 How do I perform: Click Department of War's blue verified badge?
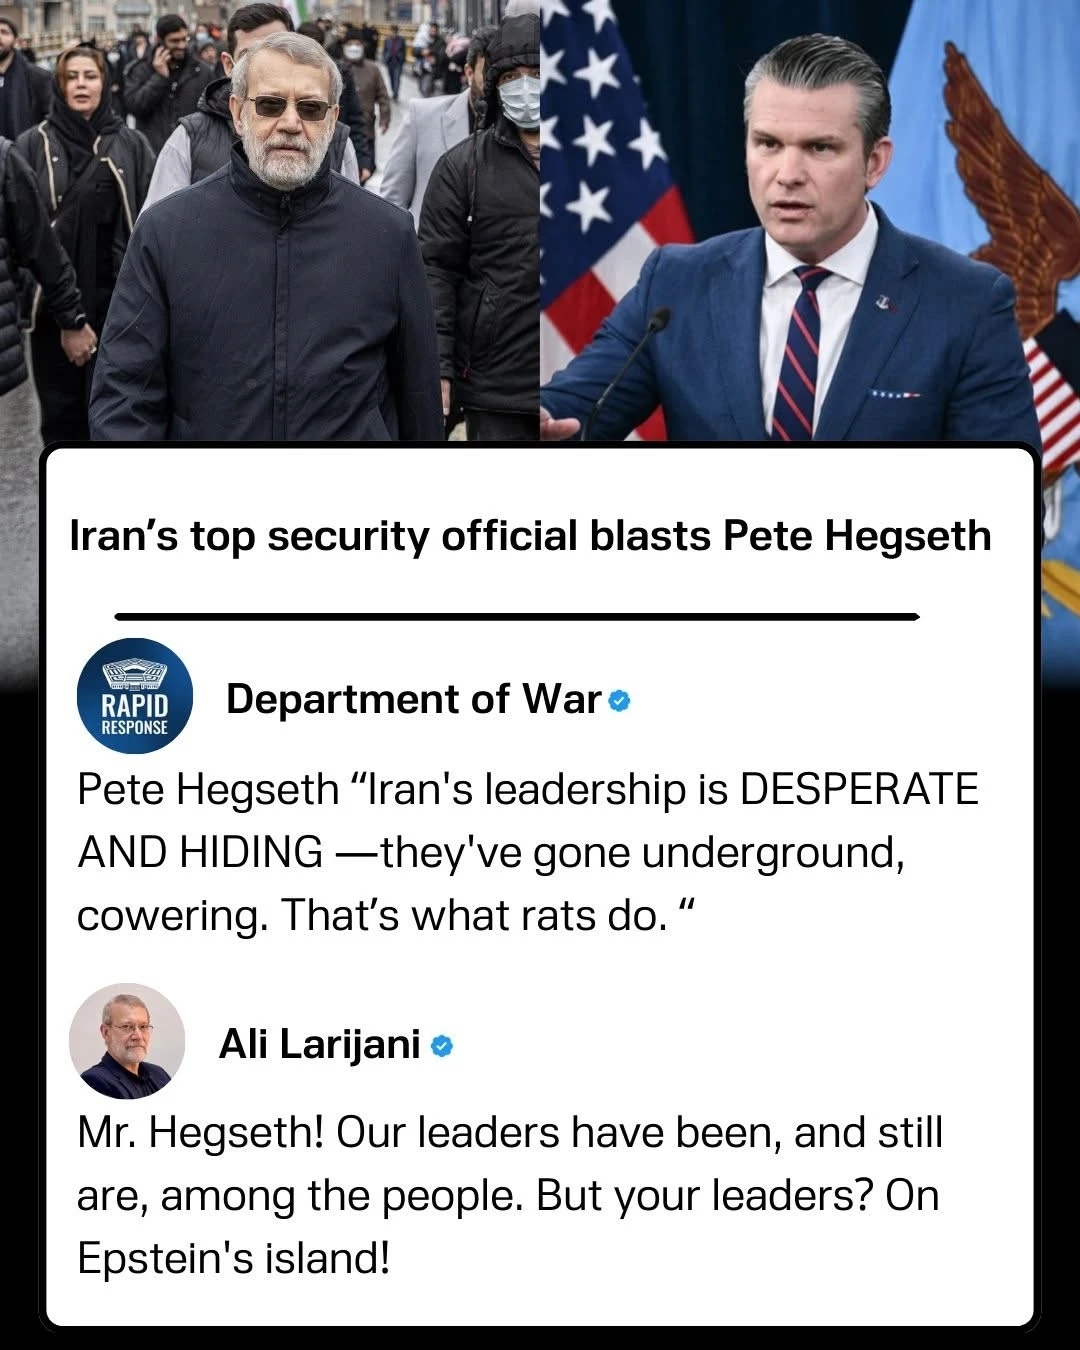[x=619, y=701]
